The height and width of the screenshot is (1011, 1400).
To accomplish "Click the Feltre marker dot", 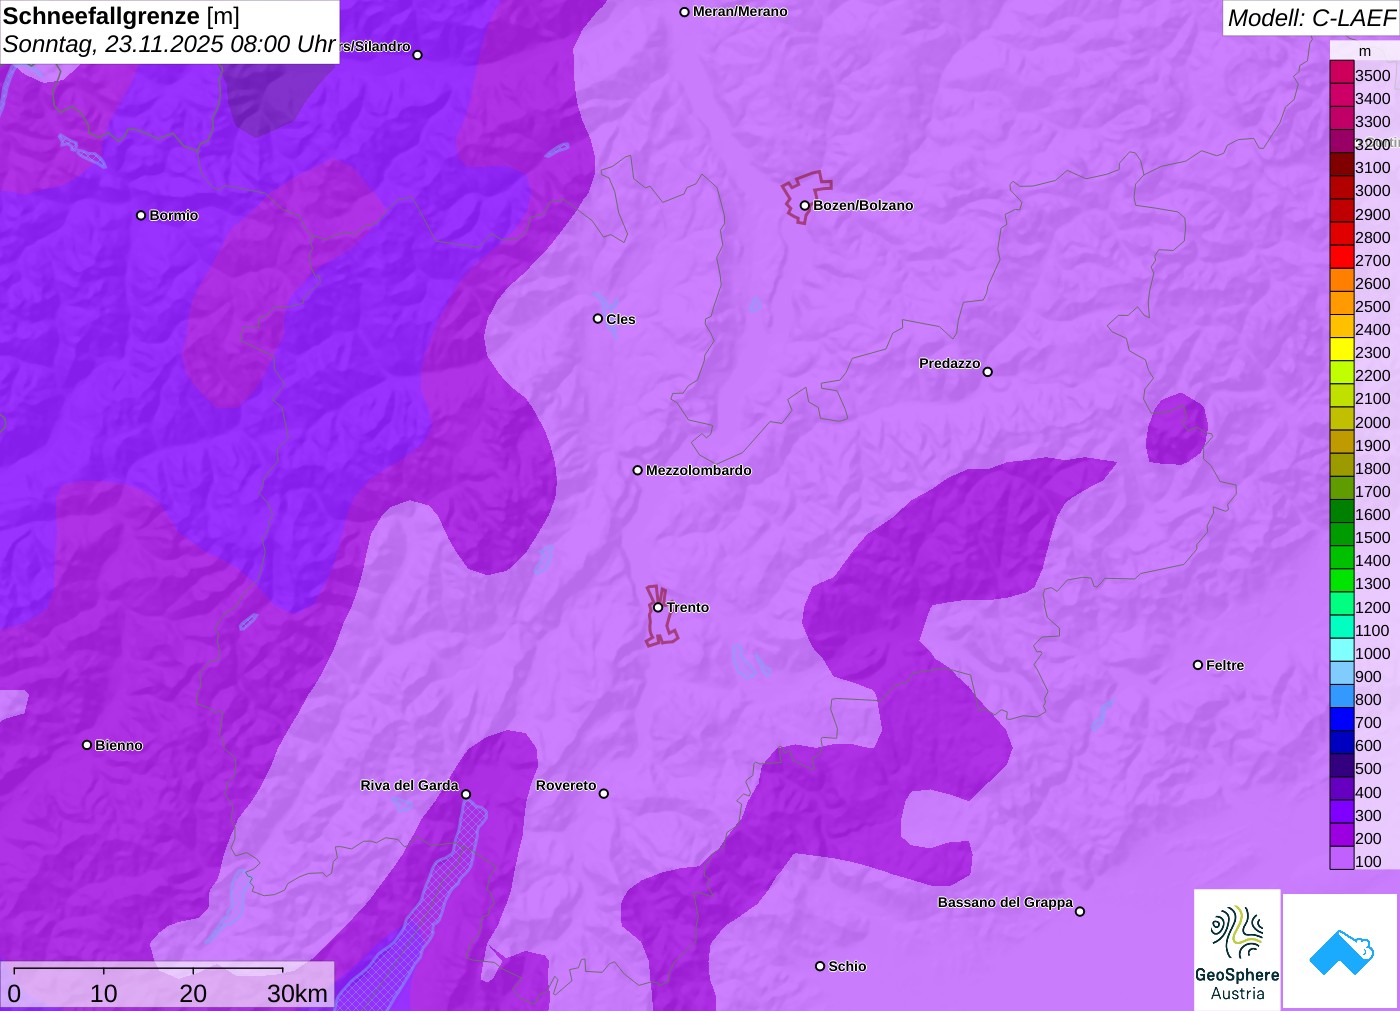I will coord(1198,665).
